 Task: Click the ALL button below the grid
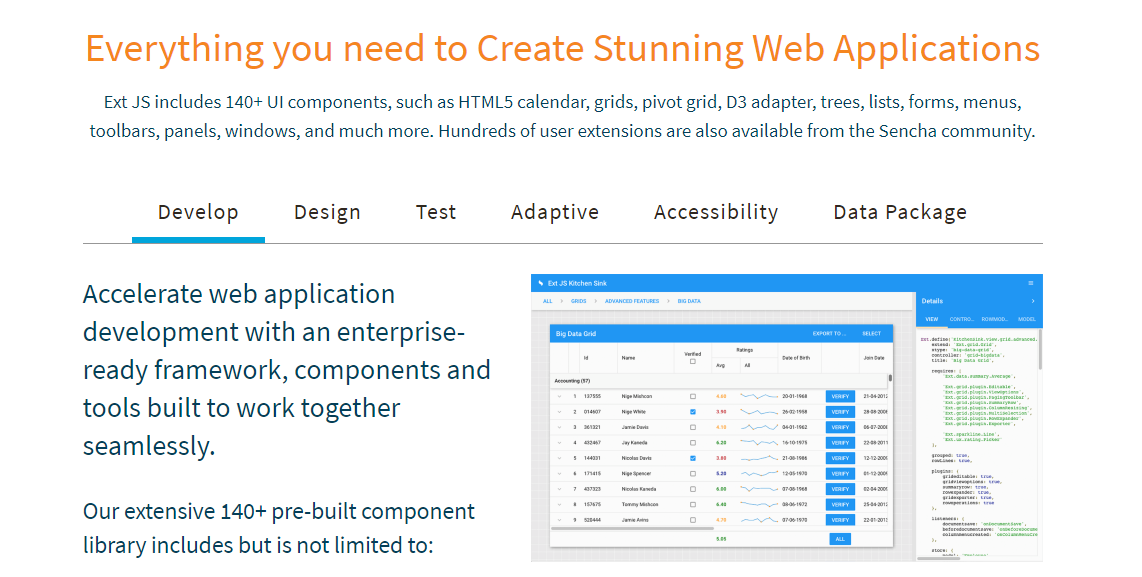coord(840,539)
